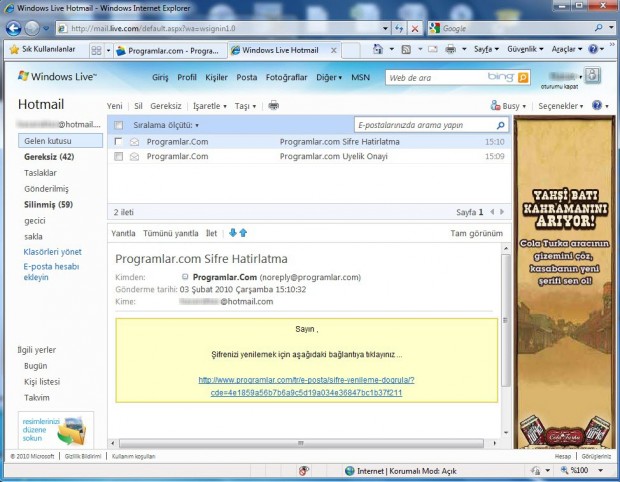
Task: Open the Giriş menu item
Action: (x=160, y=77)
